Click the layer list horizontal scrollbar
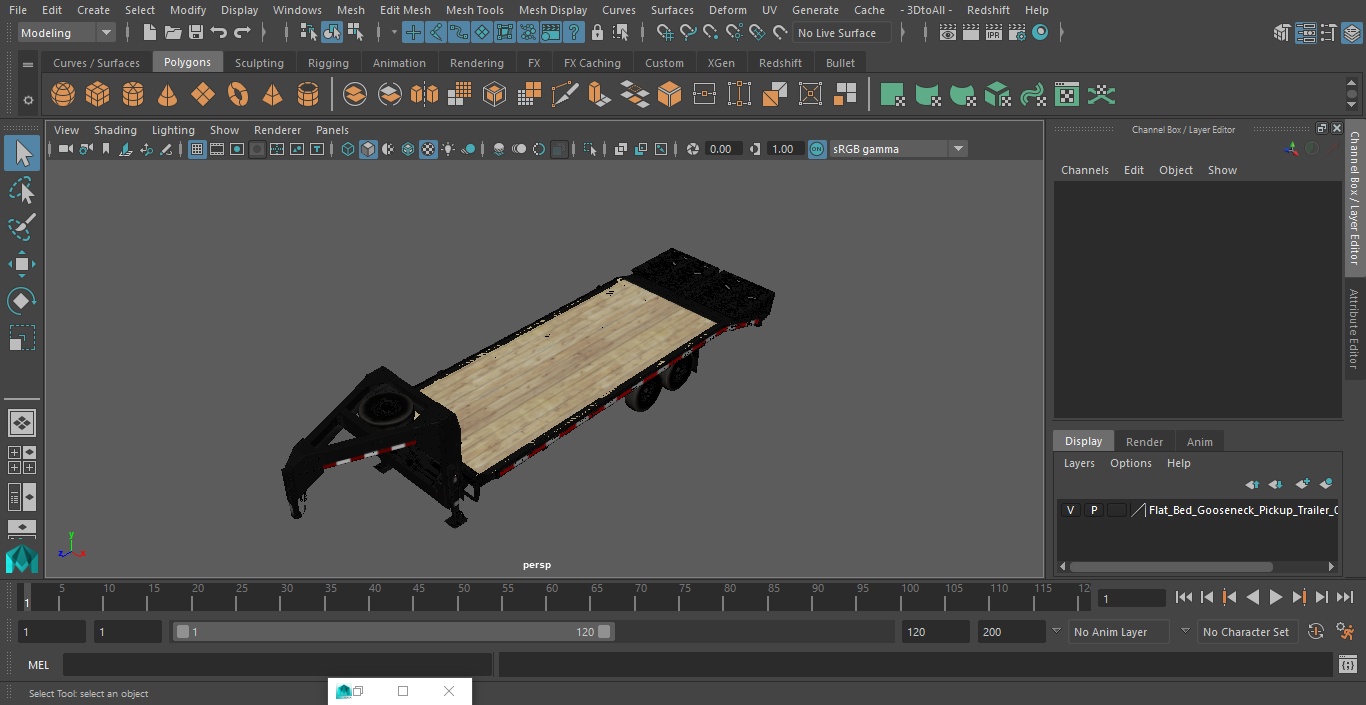 [x=1170, y=566]
